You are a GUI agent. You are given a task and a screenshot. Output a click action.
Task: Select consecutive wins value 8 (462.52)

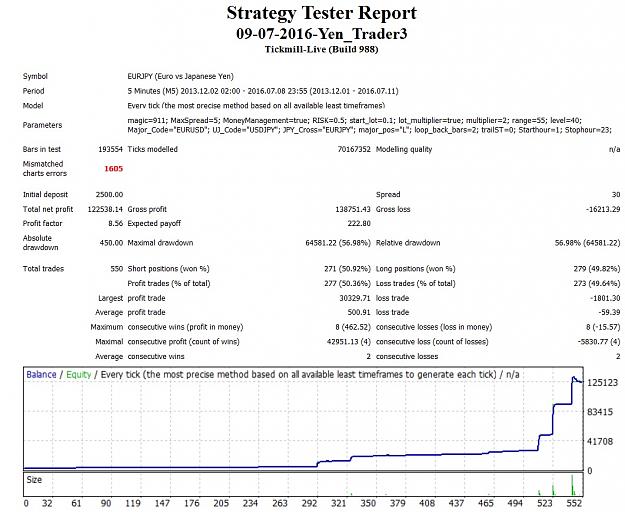pos(353,327)
